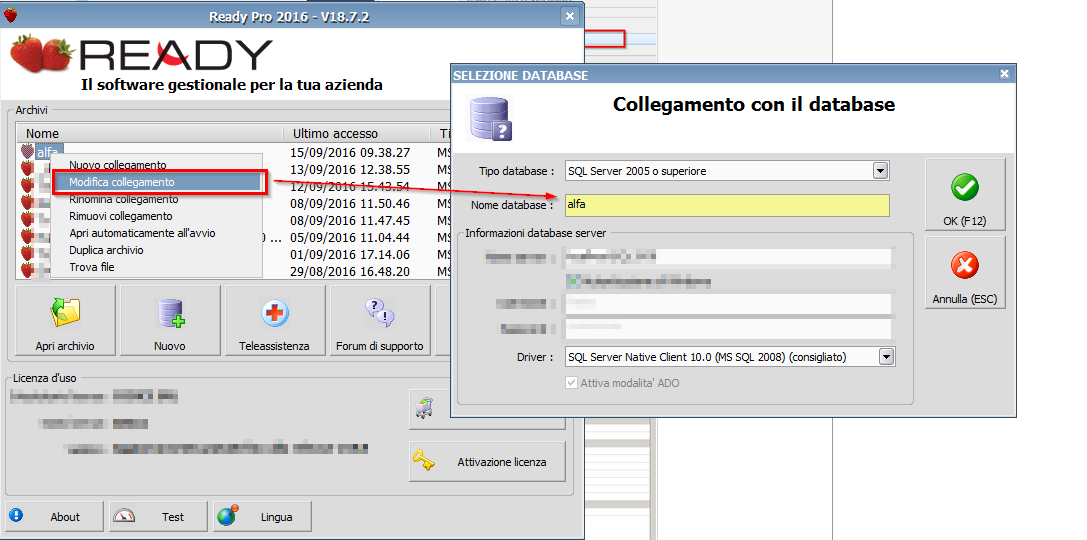Run the Test gauge button
The width and height of the screenshot is (1087, 540).
click(158, 516)
